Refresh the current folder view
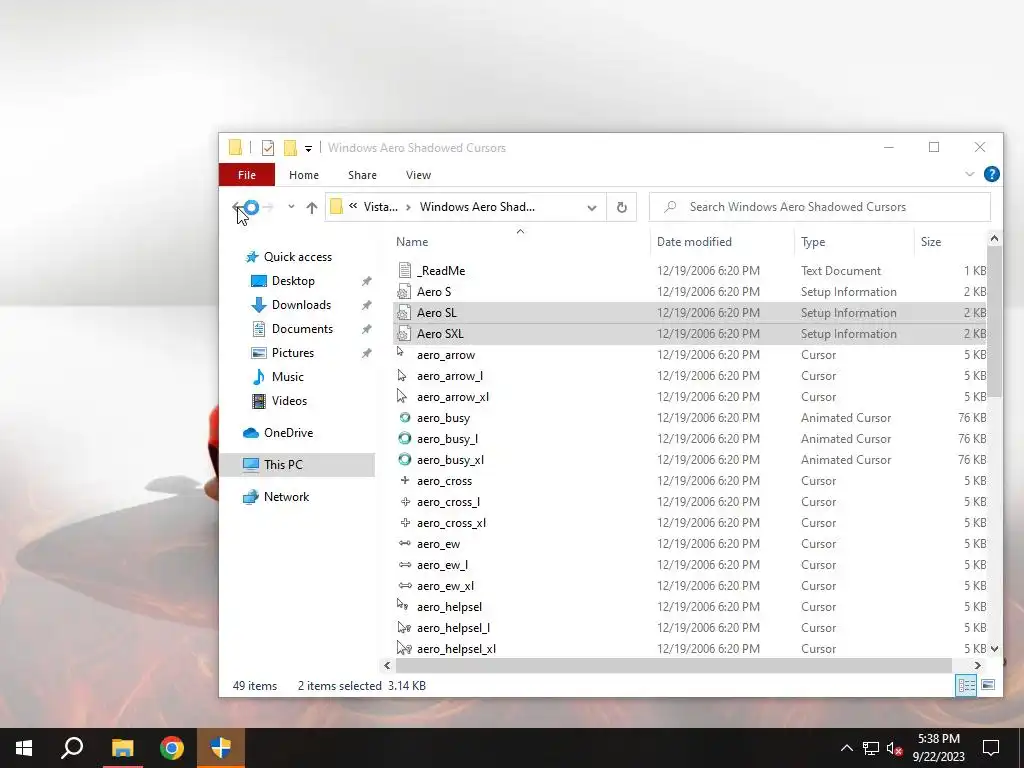Image resolution: width=1024 pixels, height=768 pixels. [622, 207]
